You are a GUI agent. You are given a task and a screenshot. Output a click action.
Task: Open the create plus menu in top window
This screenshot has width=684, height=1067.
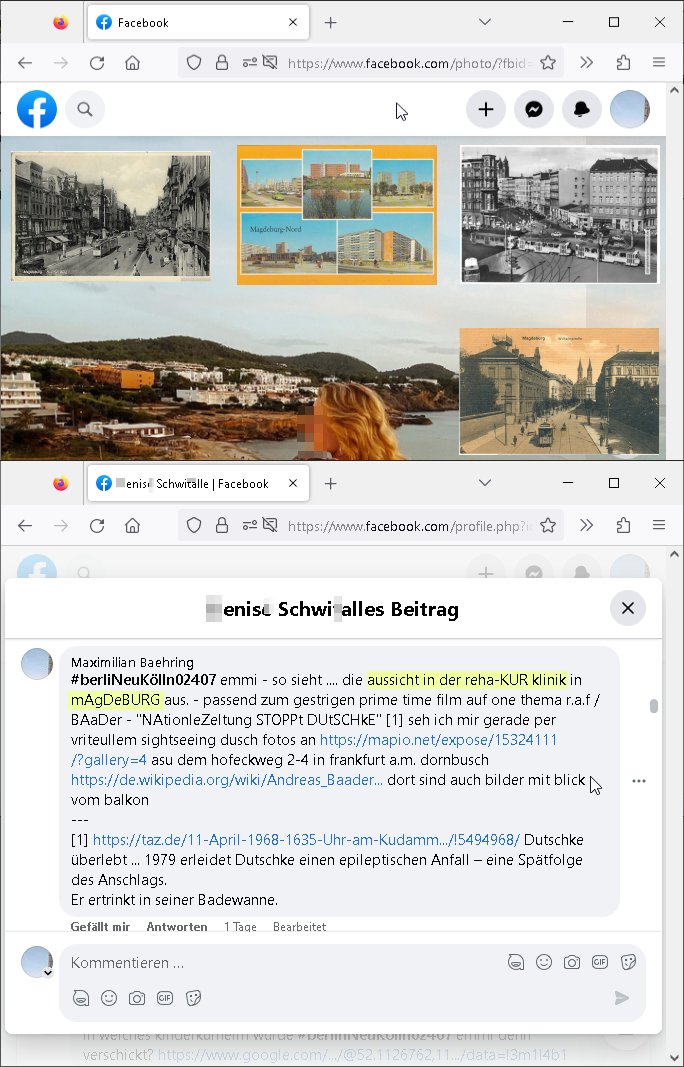[486, 109]
